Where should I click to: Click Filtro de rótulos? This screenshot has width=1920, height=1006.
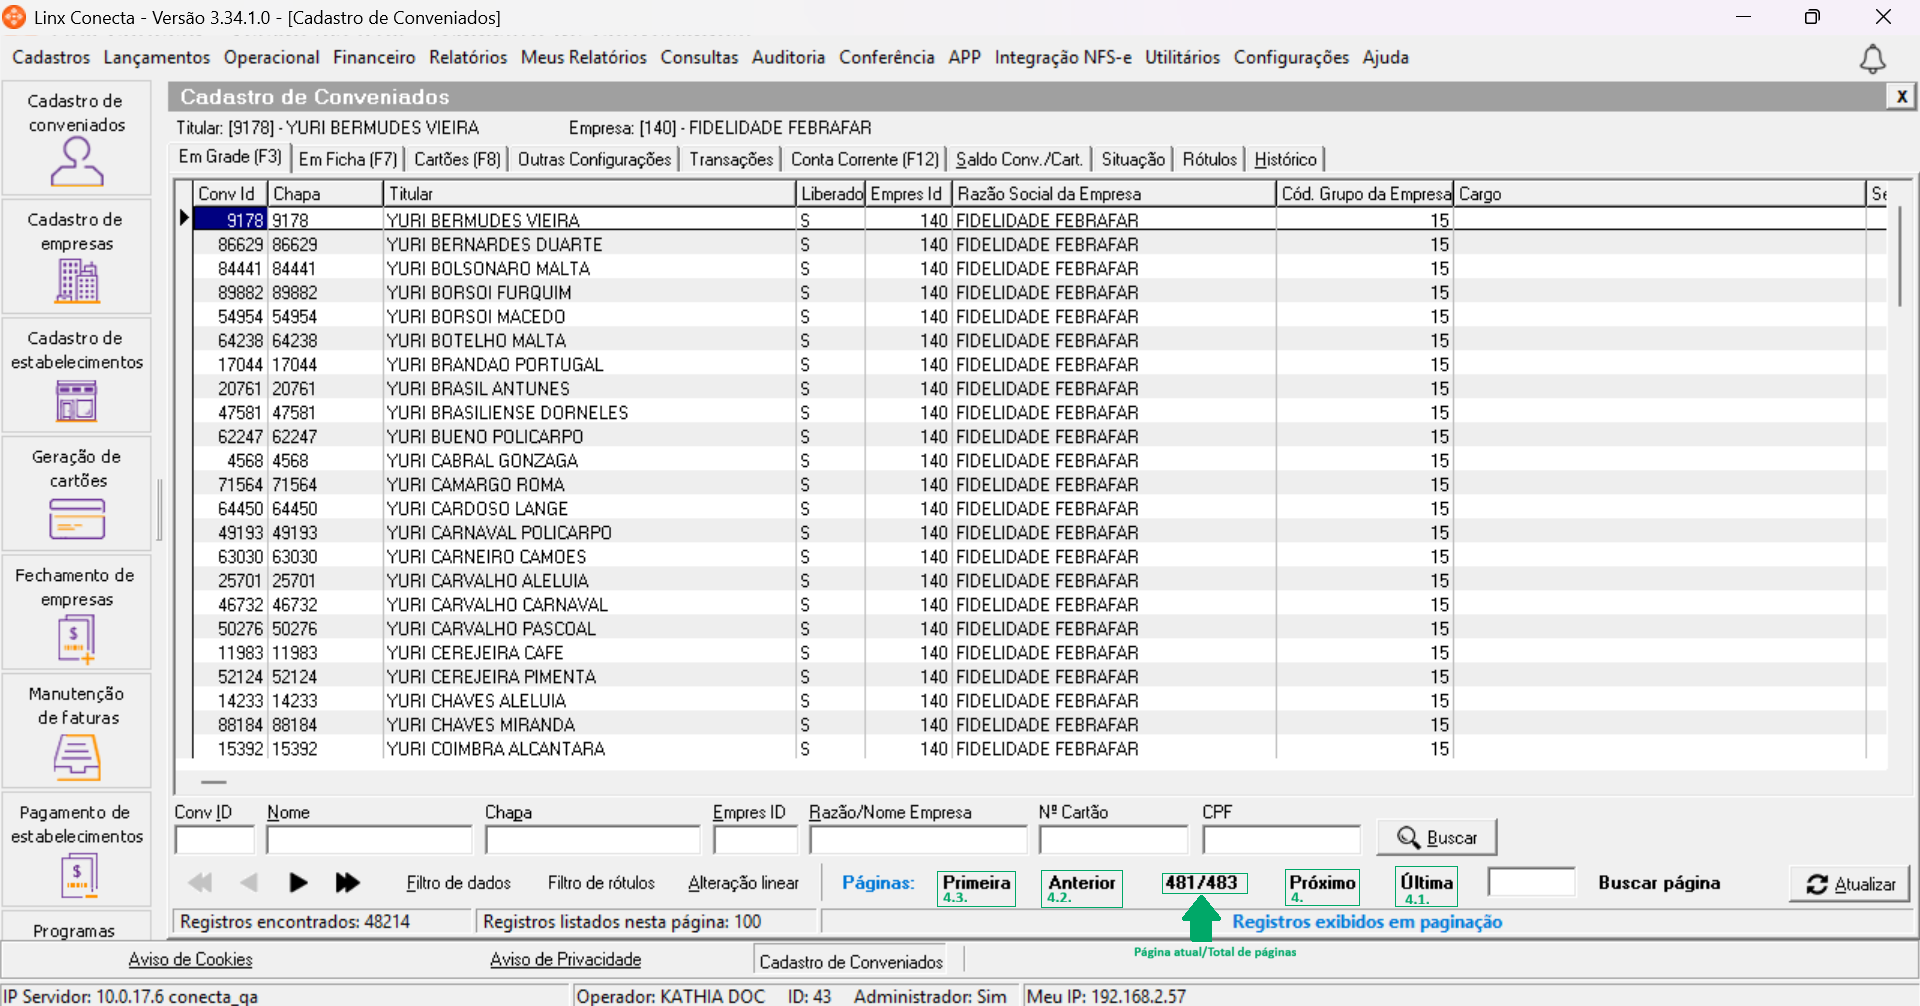coord(601,883)
